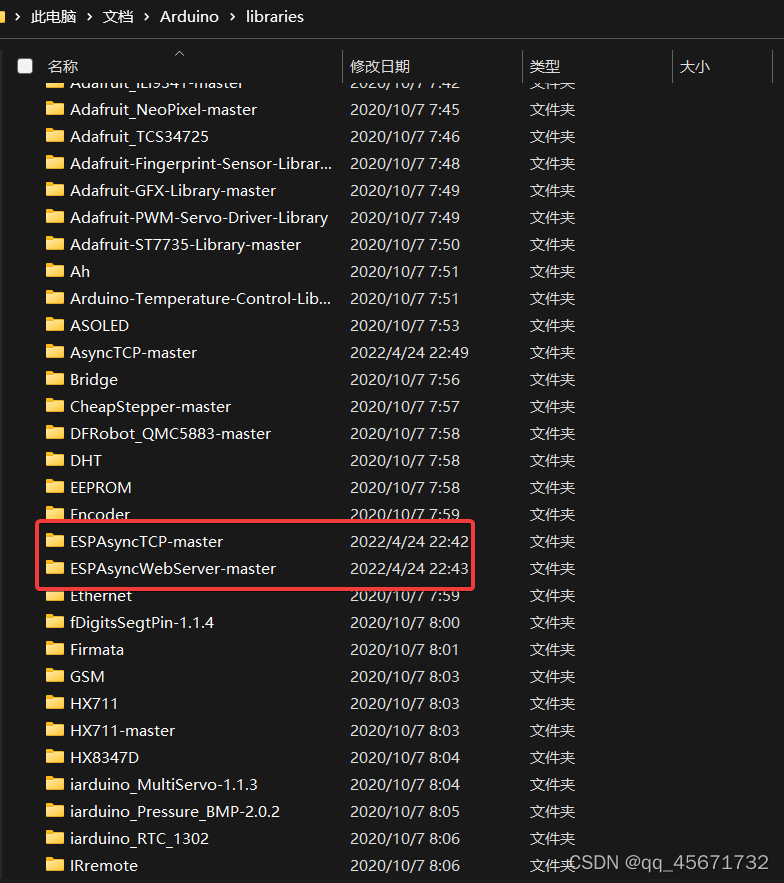
Task: Click the folder icon of IRremote
Action: point(55,864)
